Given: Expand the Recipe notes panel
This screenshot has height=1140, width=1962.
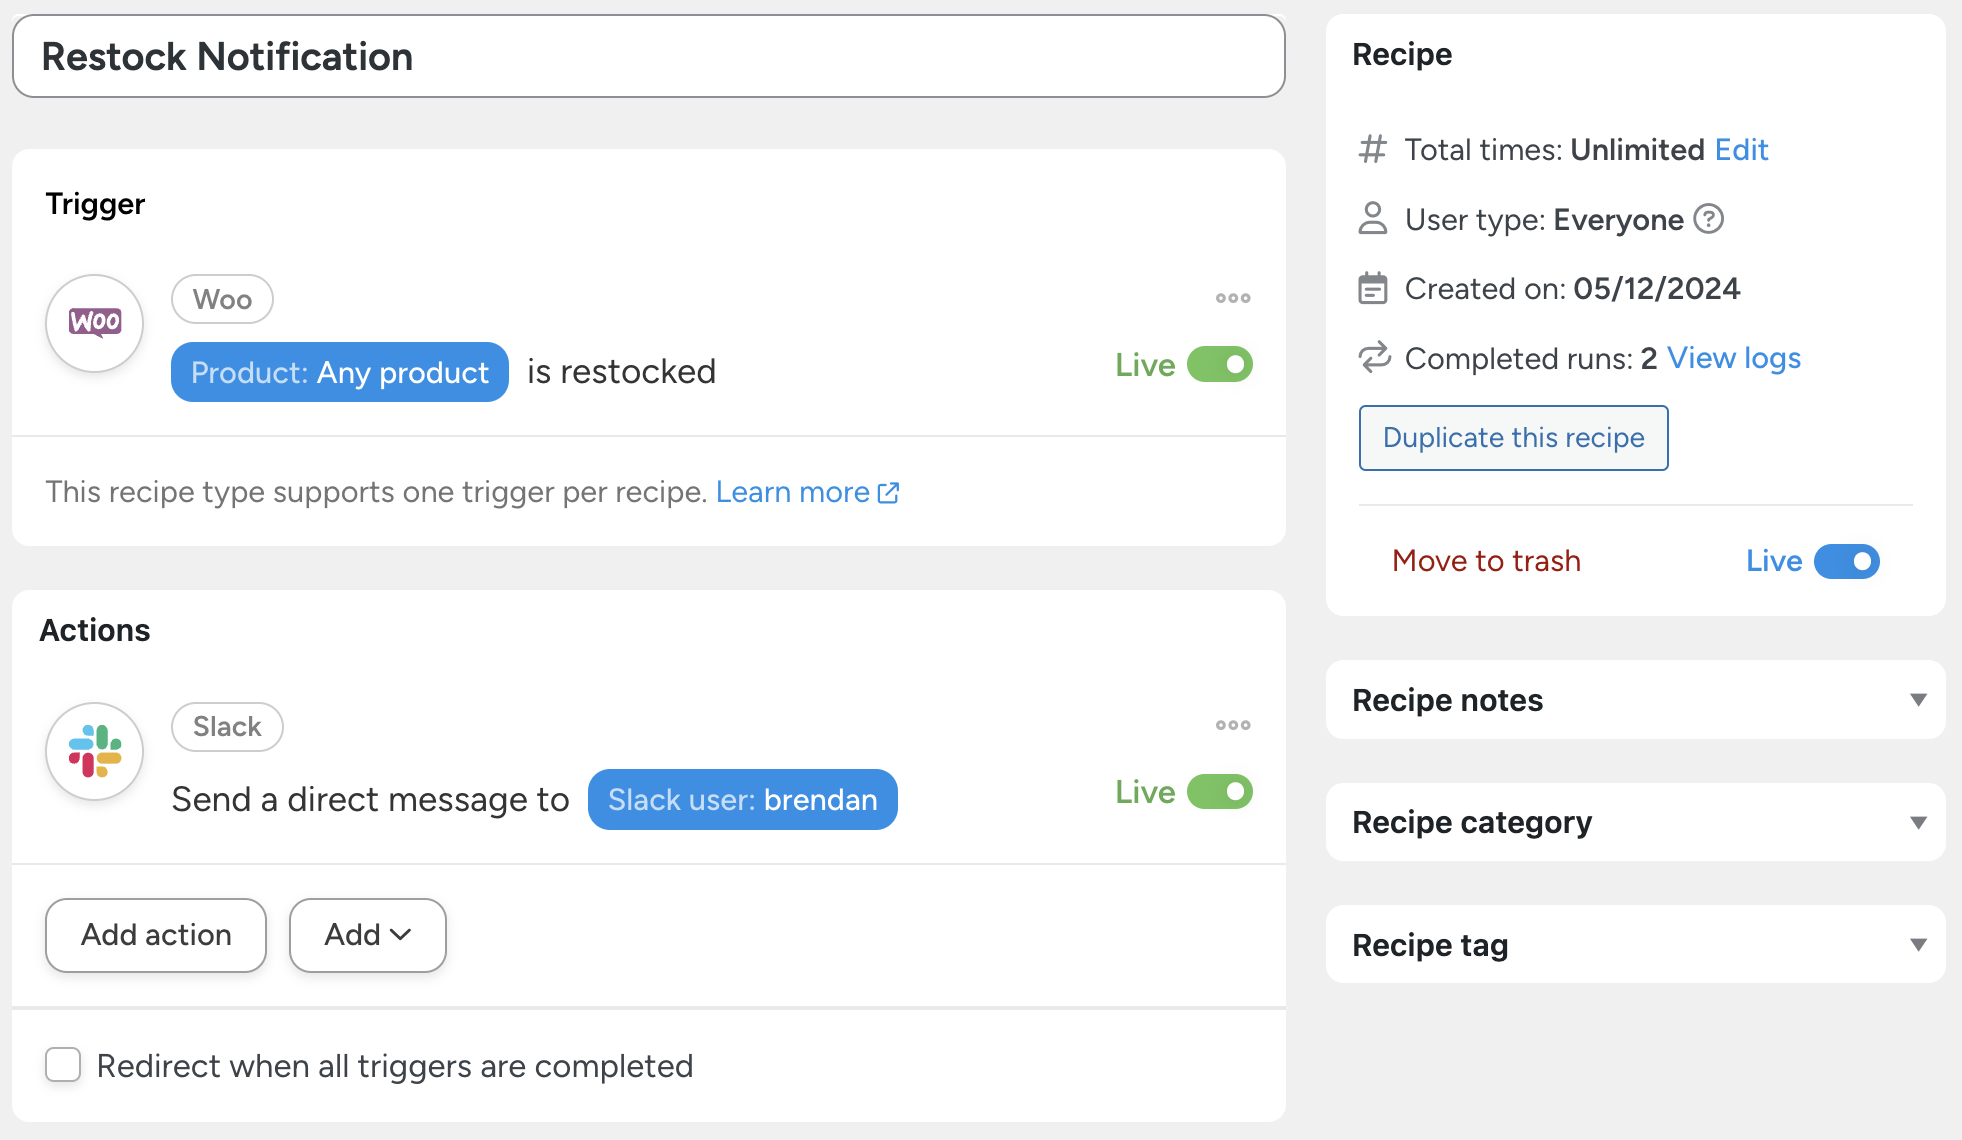Looking at the screenshot, I should tap(1917, 700).
